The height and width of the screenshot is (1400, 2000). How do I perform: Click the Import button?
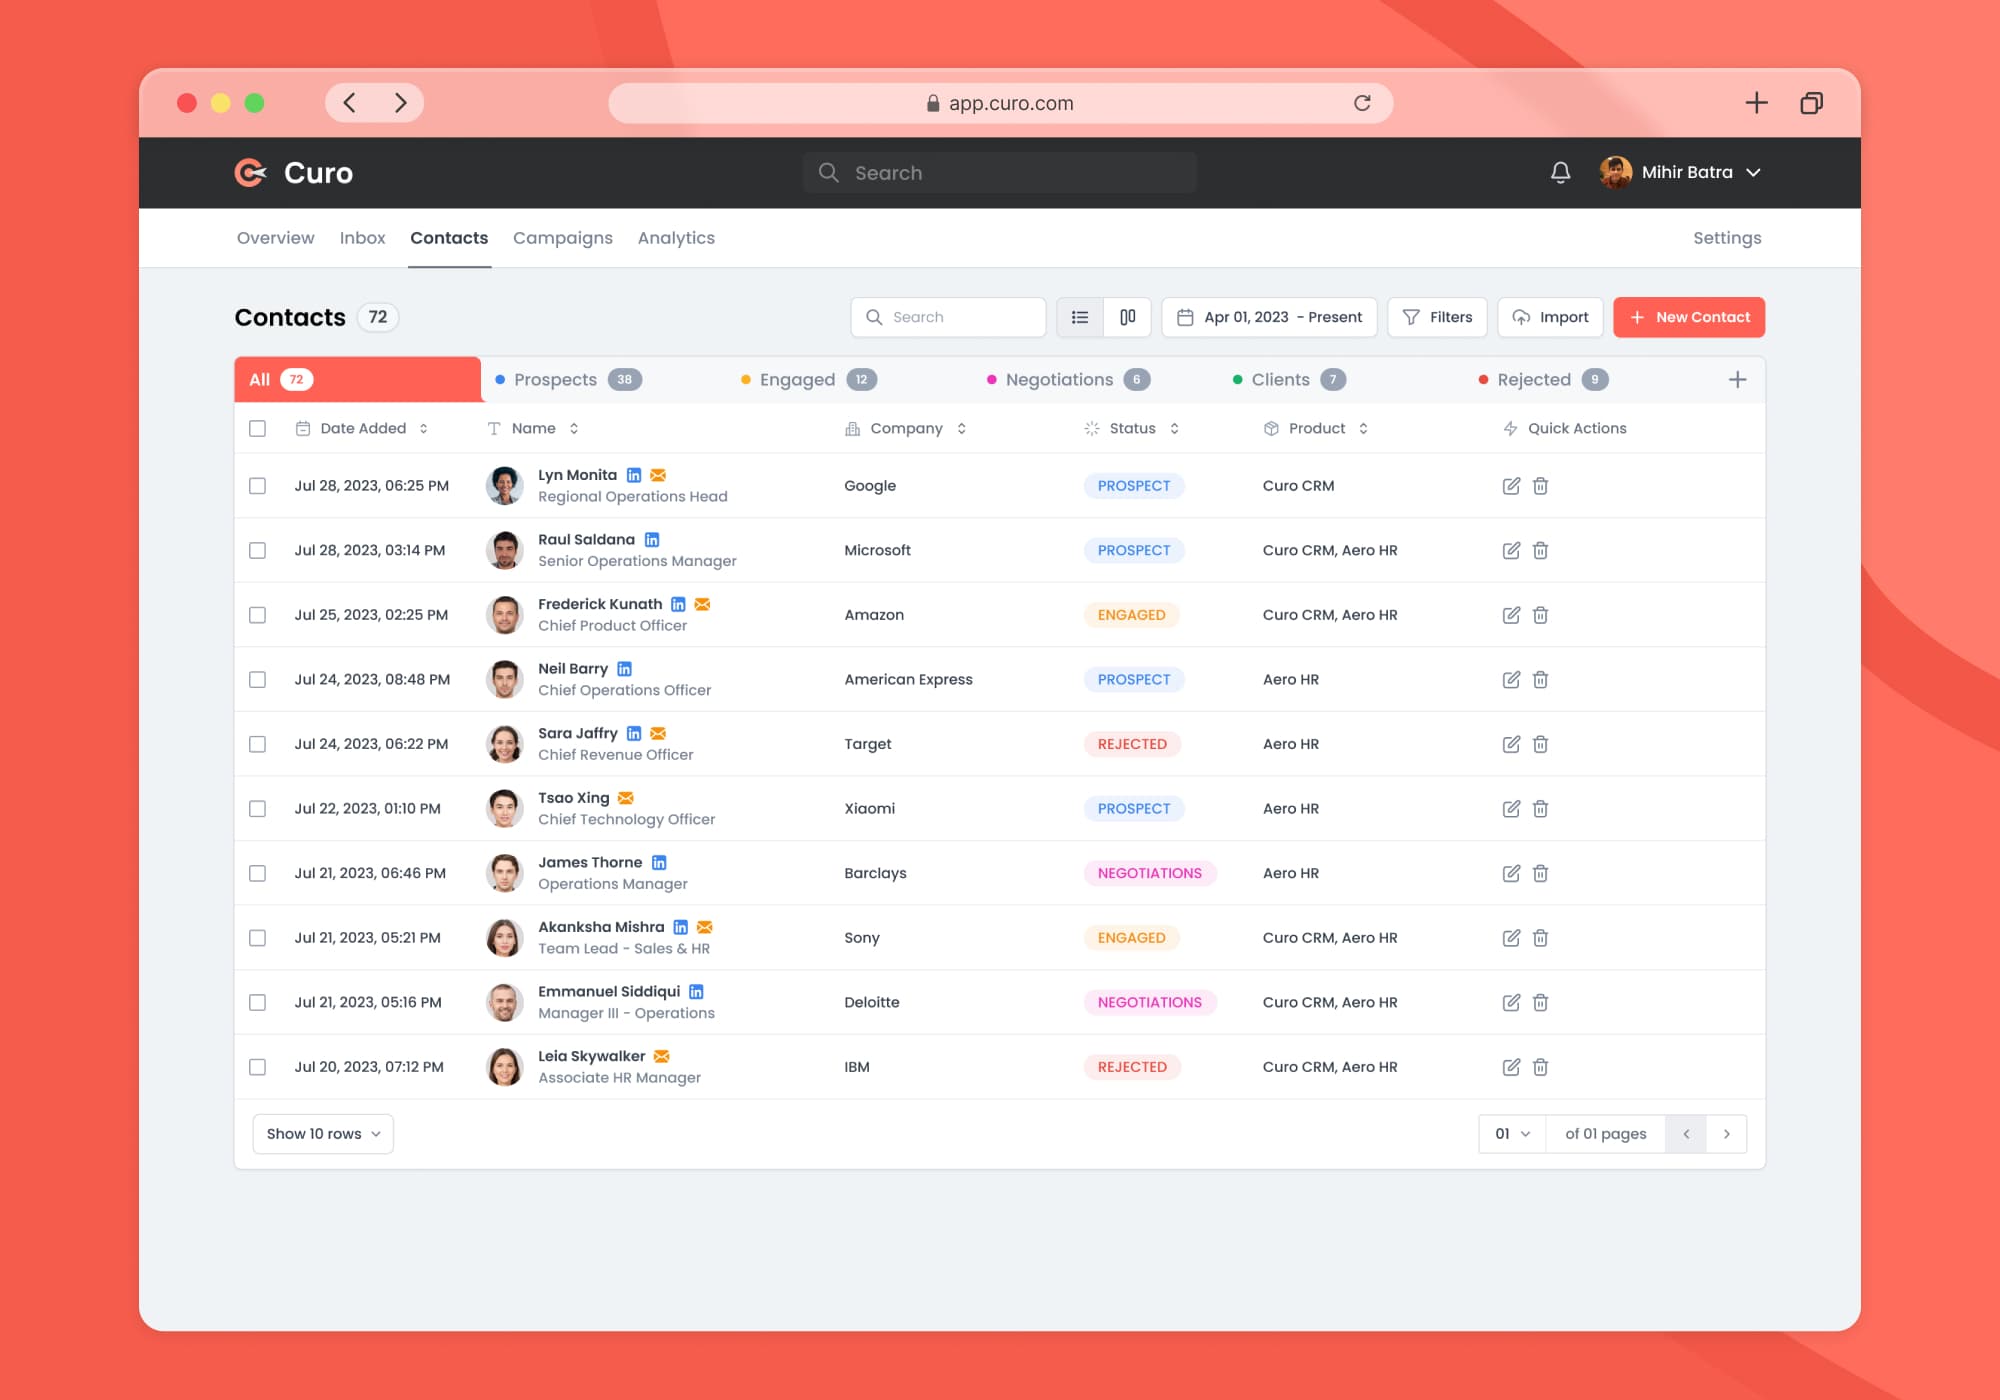(x=1550, y=317)
